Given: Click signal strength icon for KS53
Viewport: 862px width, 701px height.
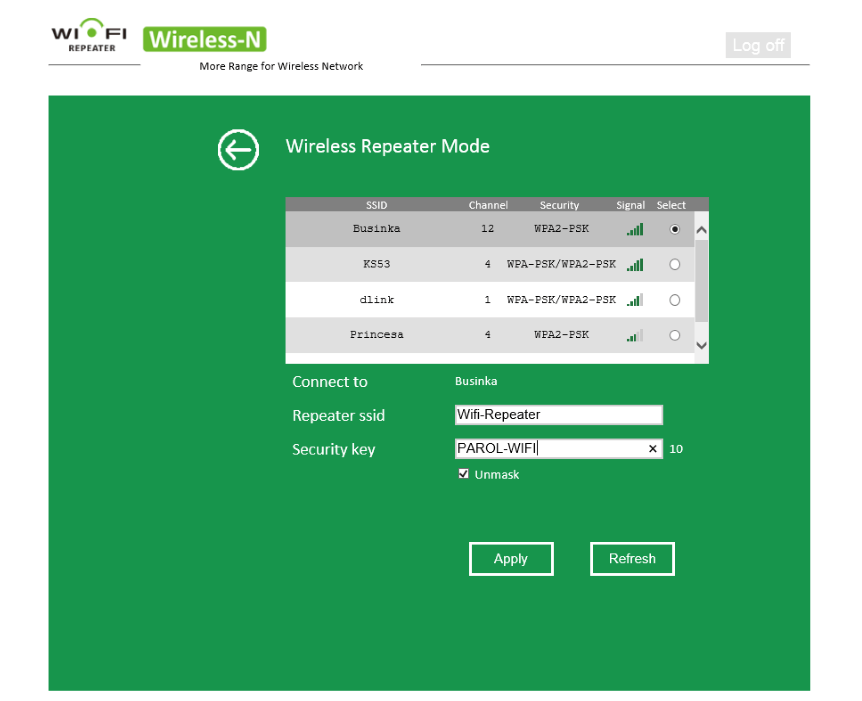Looking at the screenshot, I should point(635,265).
